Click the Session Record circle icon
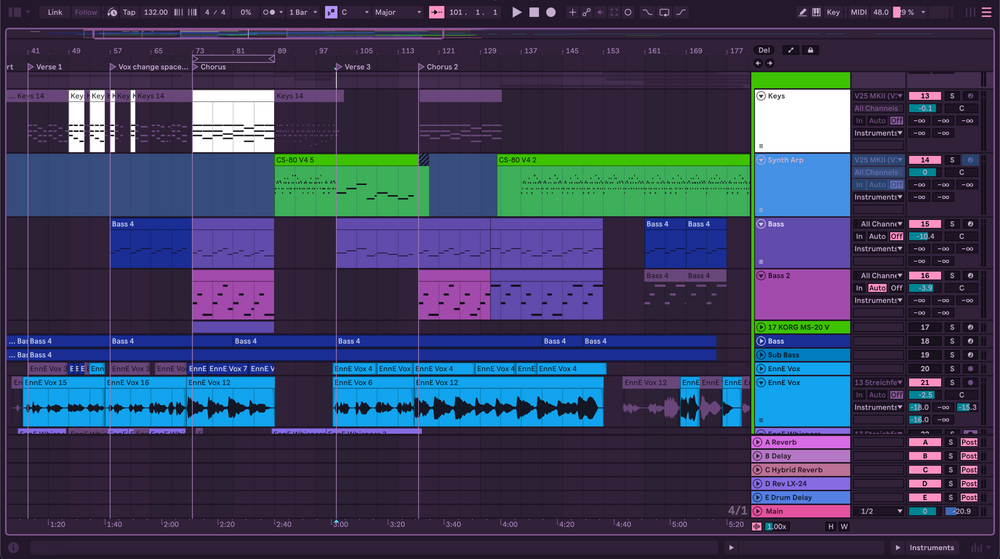The height and width of the screenshot is (559, 1000). [x=628, y=12]
